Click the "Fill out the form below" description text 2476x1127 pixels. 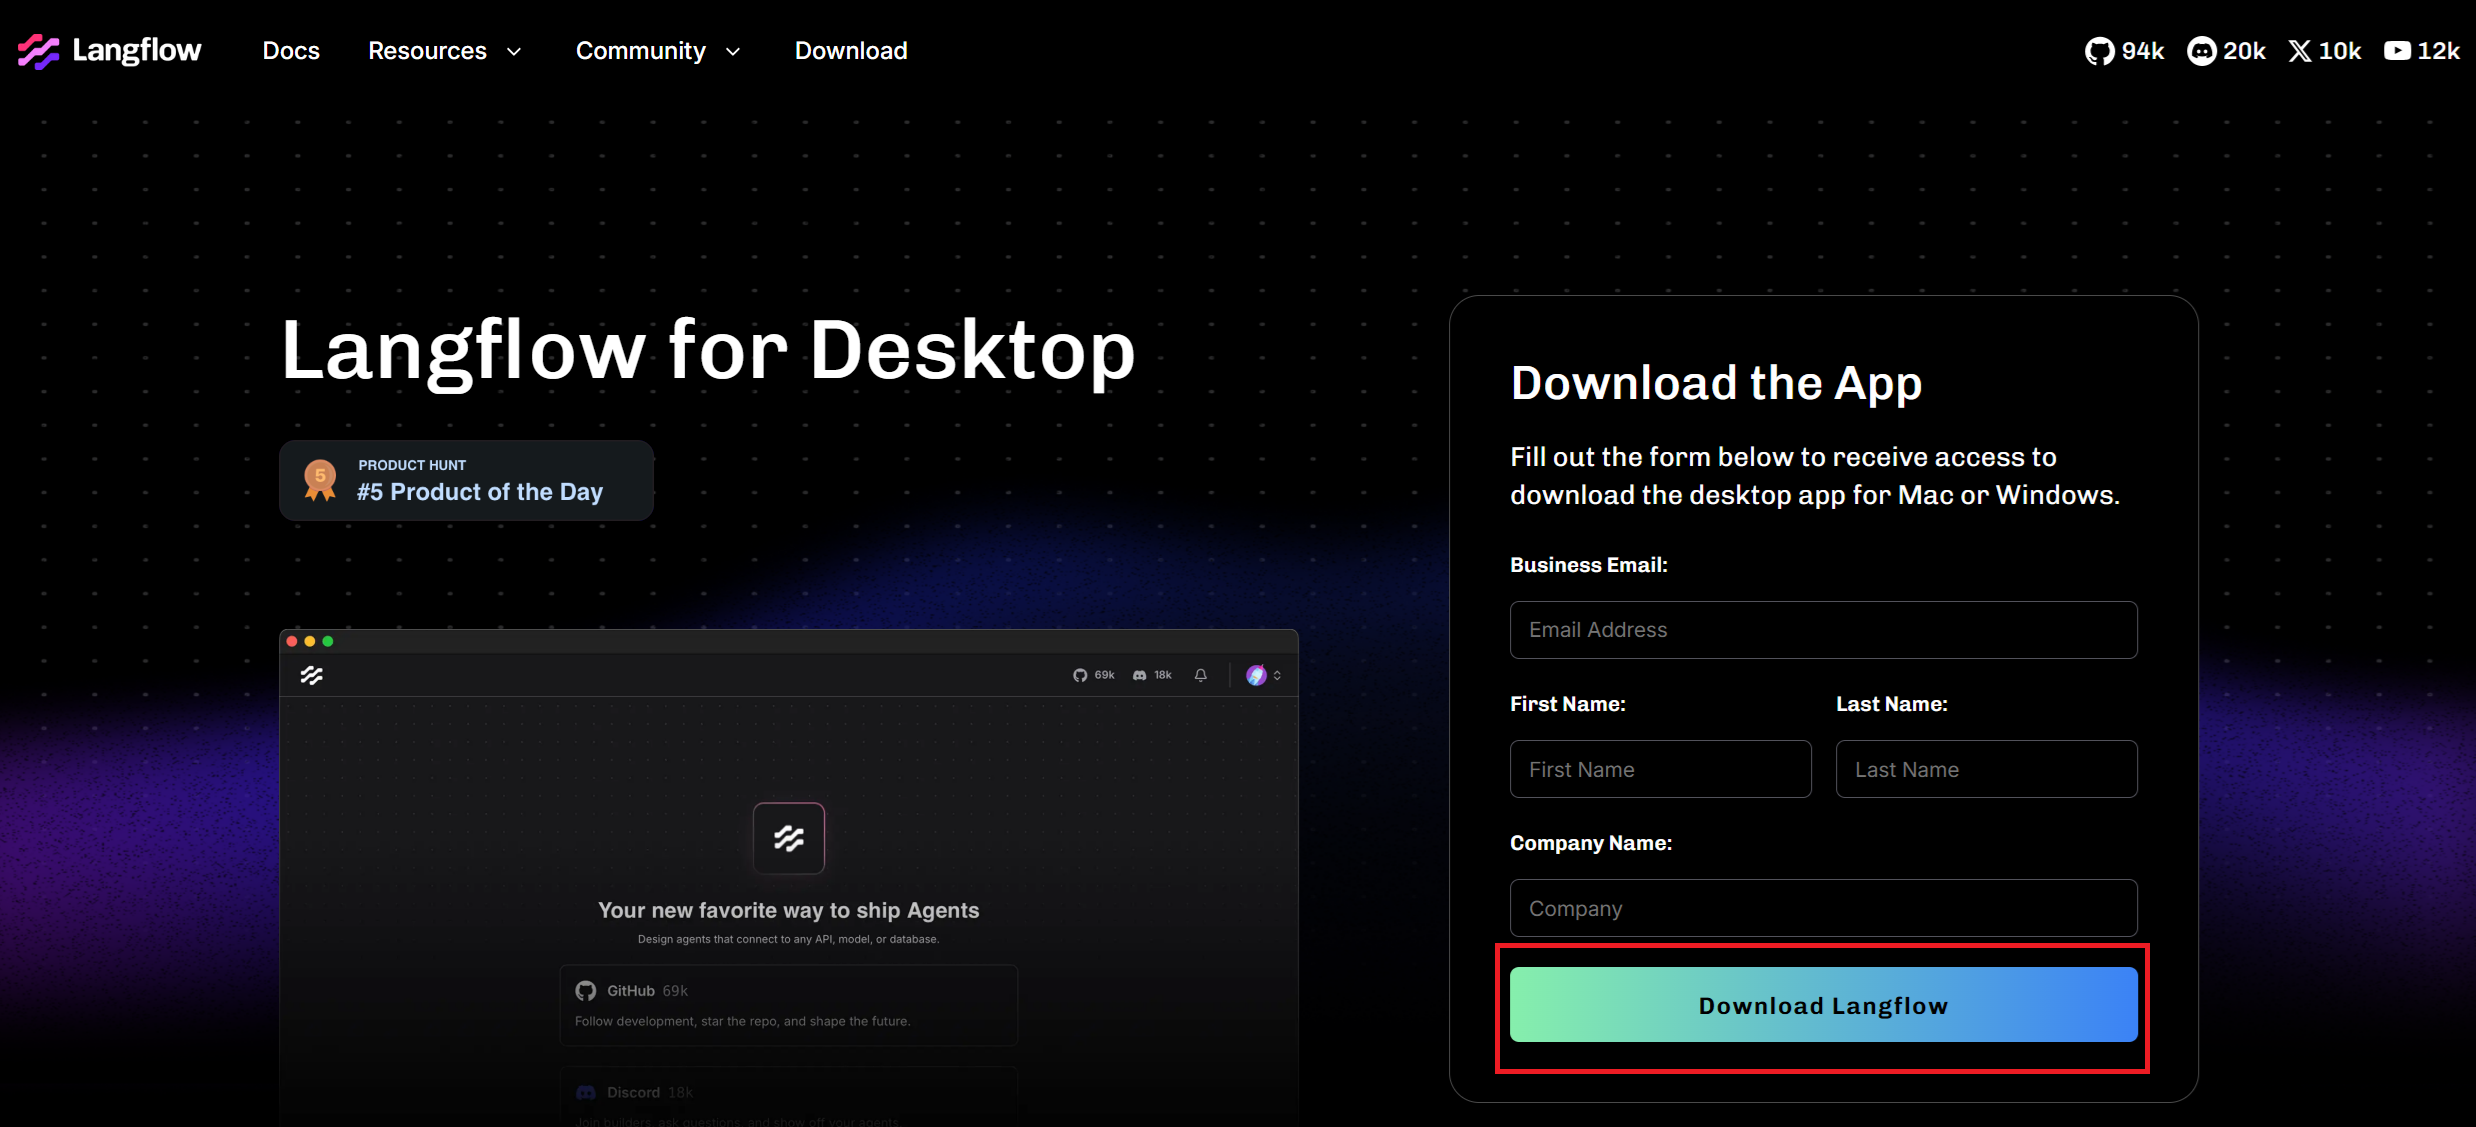pos(1815,476)
